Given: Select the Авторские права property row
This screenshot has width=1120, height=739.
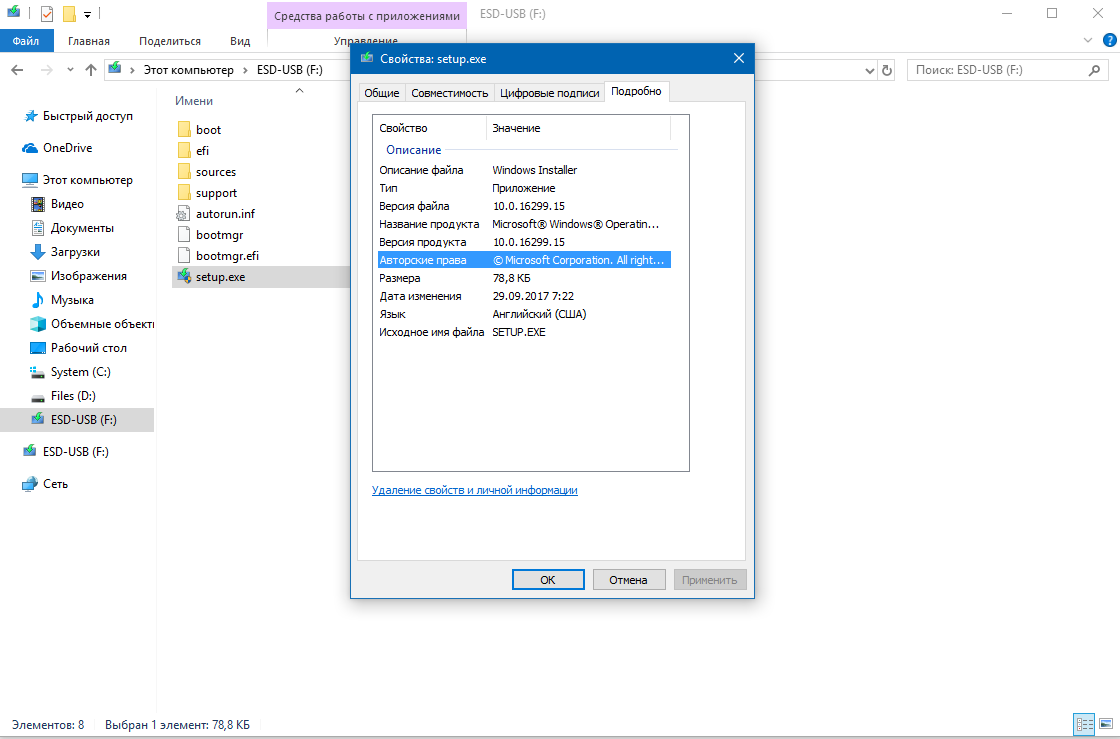Looking at the screenshot, I should [524, 260].
